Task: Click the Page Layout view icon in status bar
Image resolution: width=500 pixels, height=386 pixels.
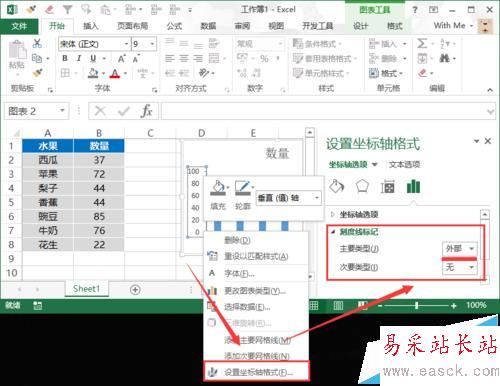Action: [338, 305]
